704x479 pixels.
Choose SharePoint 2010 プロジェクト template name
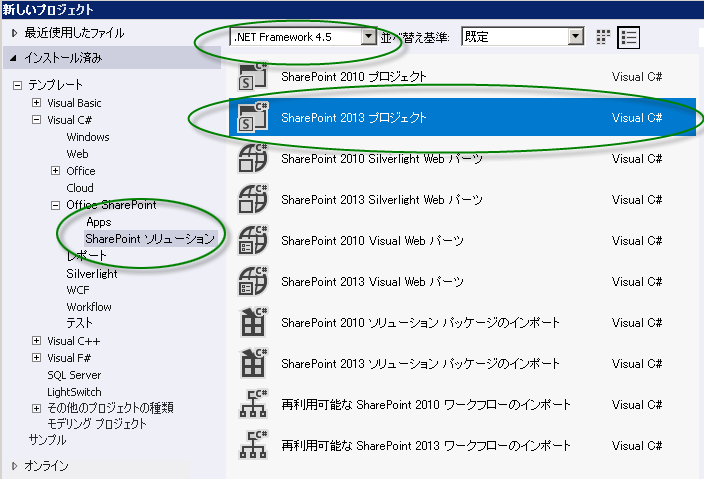point(354,77)
